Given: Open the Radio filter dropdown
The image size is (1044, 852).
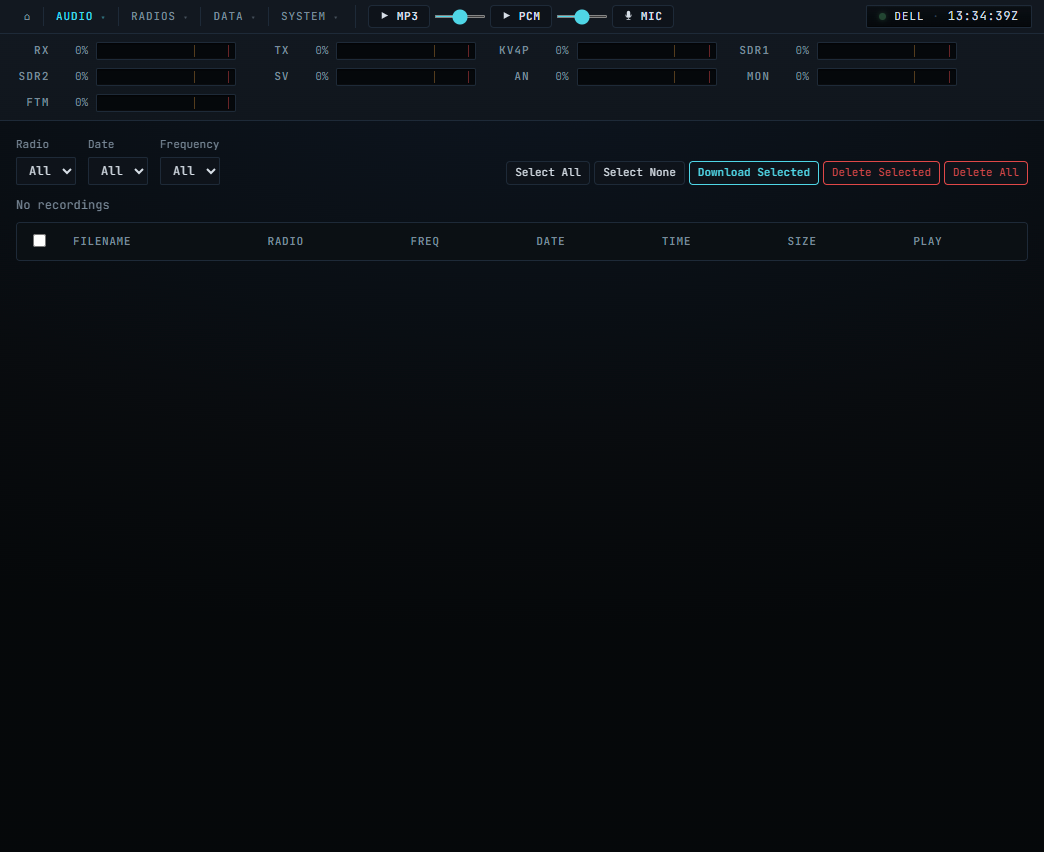Looking at the screenshot, I should pyautogui.click(x=46, y=171).
